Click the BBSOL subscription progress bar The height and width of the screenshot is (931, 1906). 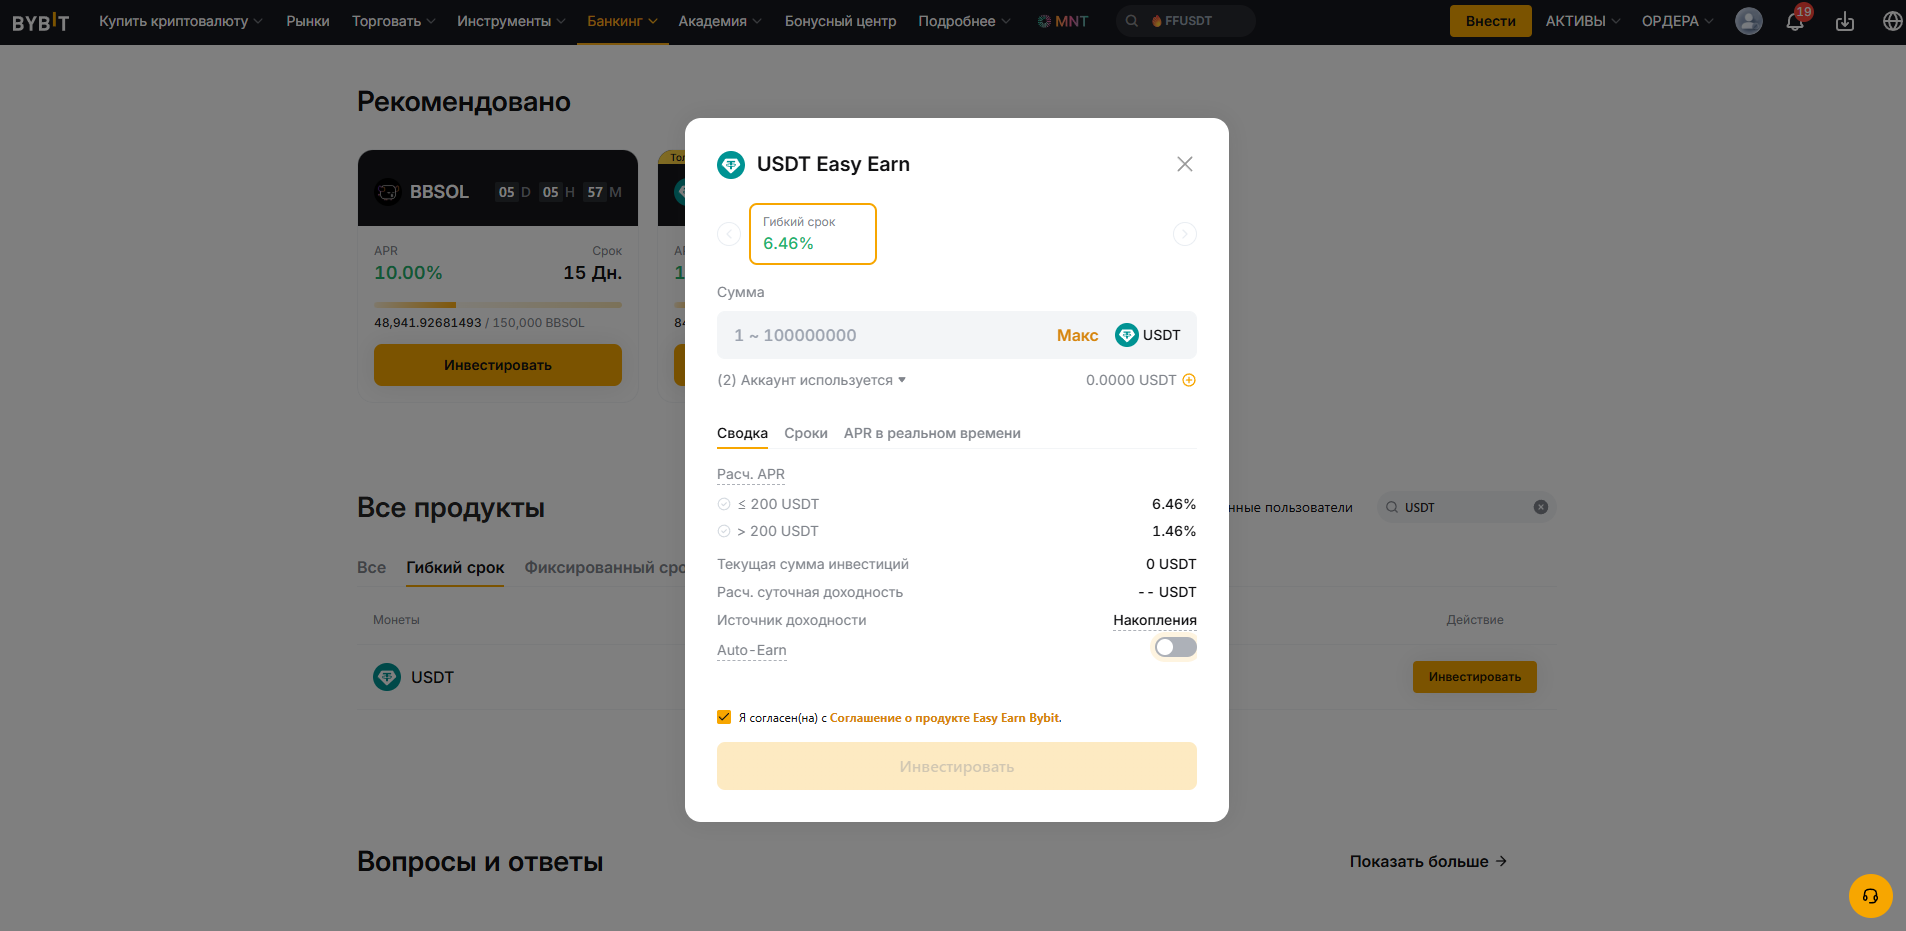tap(497, 304)
